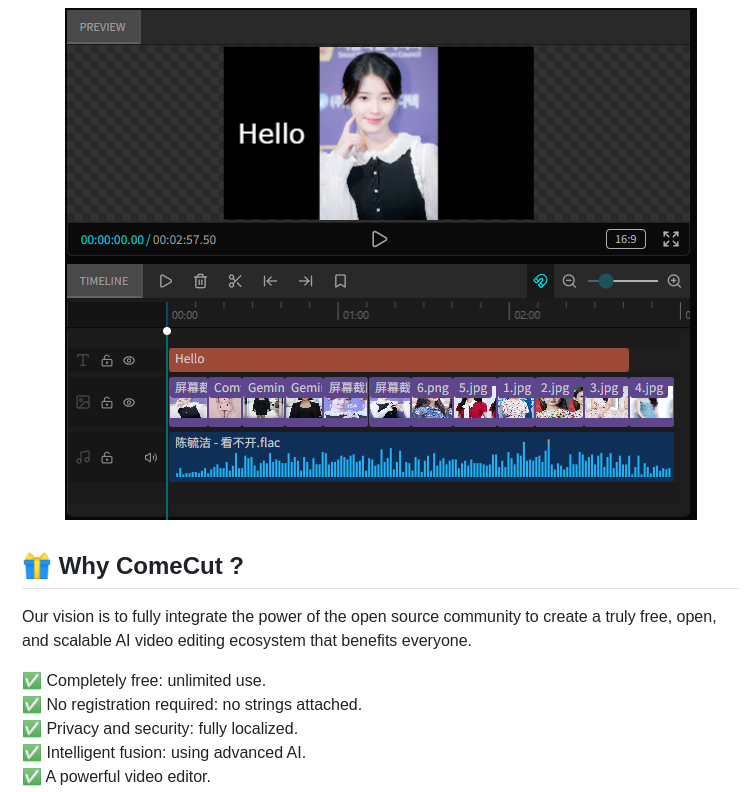Viewport: 753px width, 792px height.
Task: Hide the text track with eye icon
Action: (x=129, y=360)
